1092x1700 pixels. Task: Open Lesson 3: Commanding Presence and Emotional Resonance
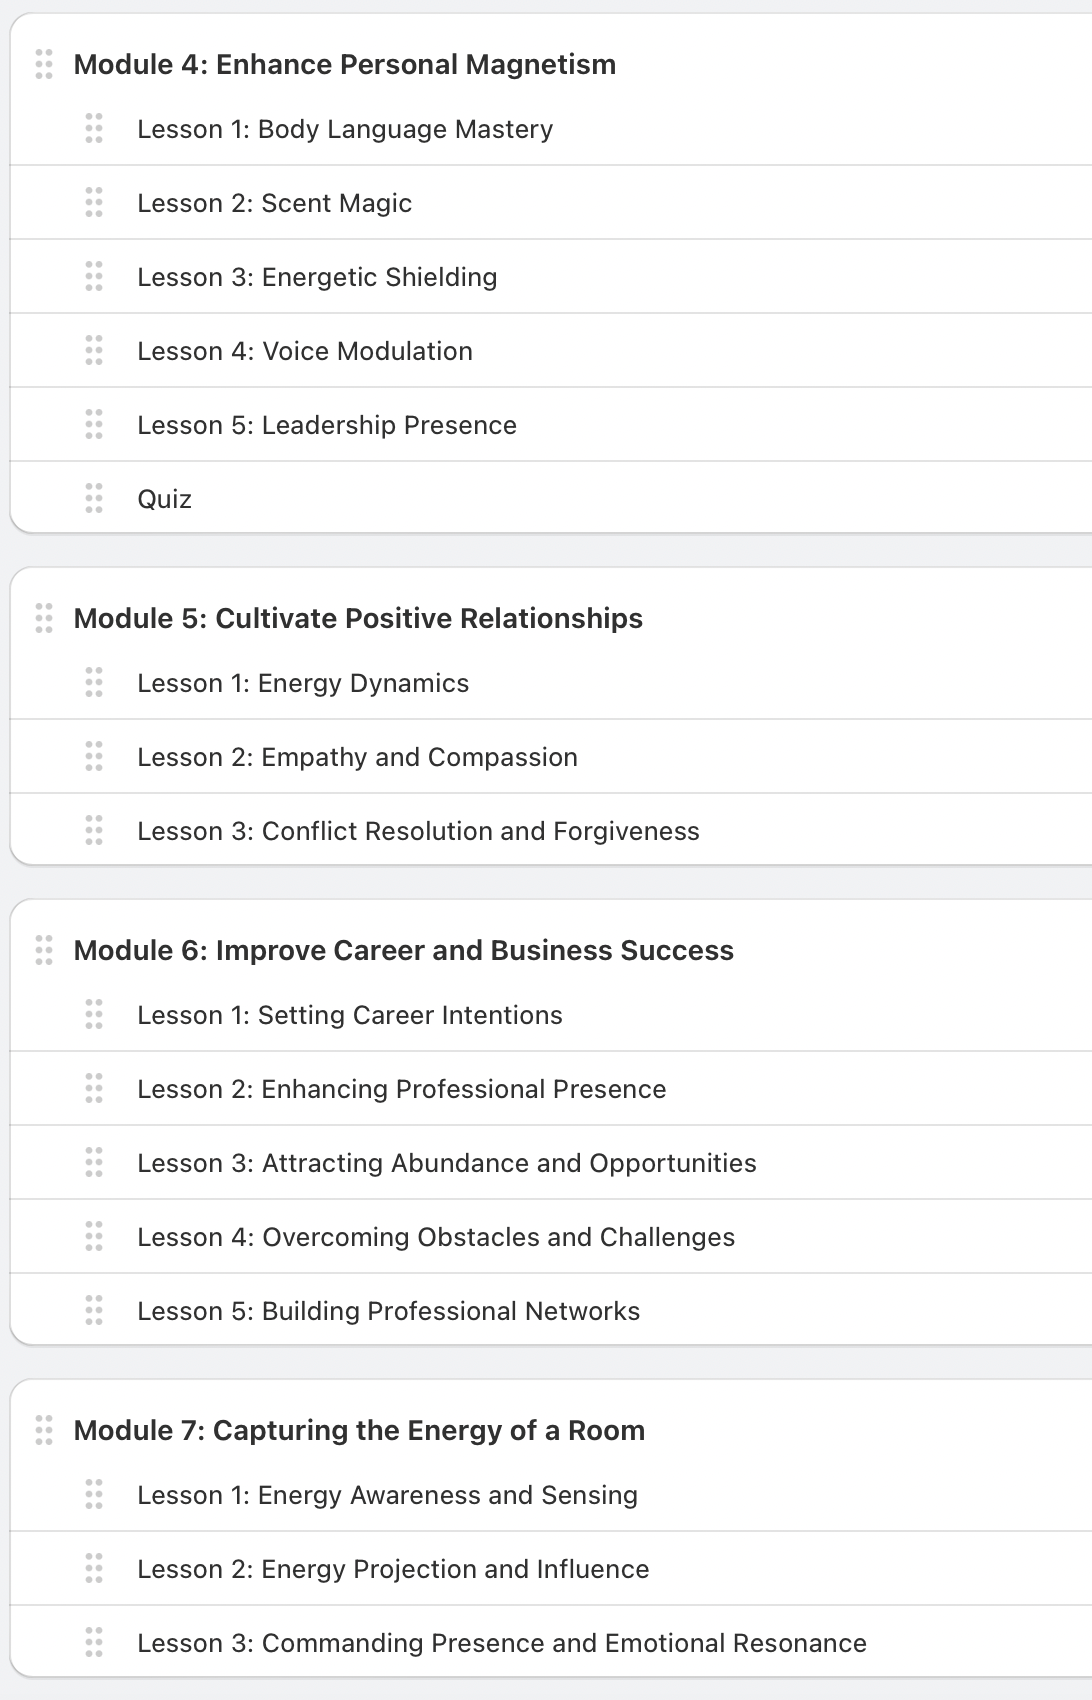(x=502, y=1644)
